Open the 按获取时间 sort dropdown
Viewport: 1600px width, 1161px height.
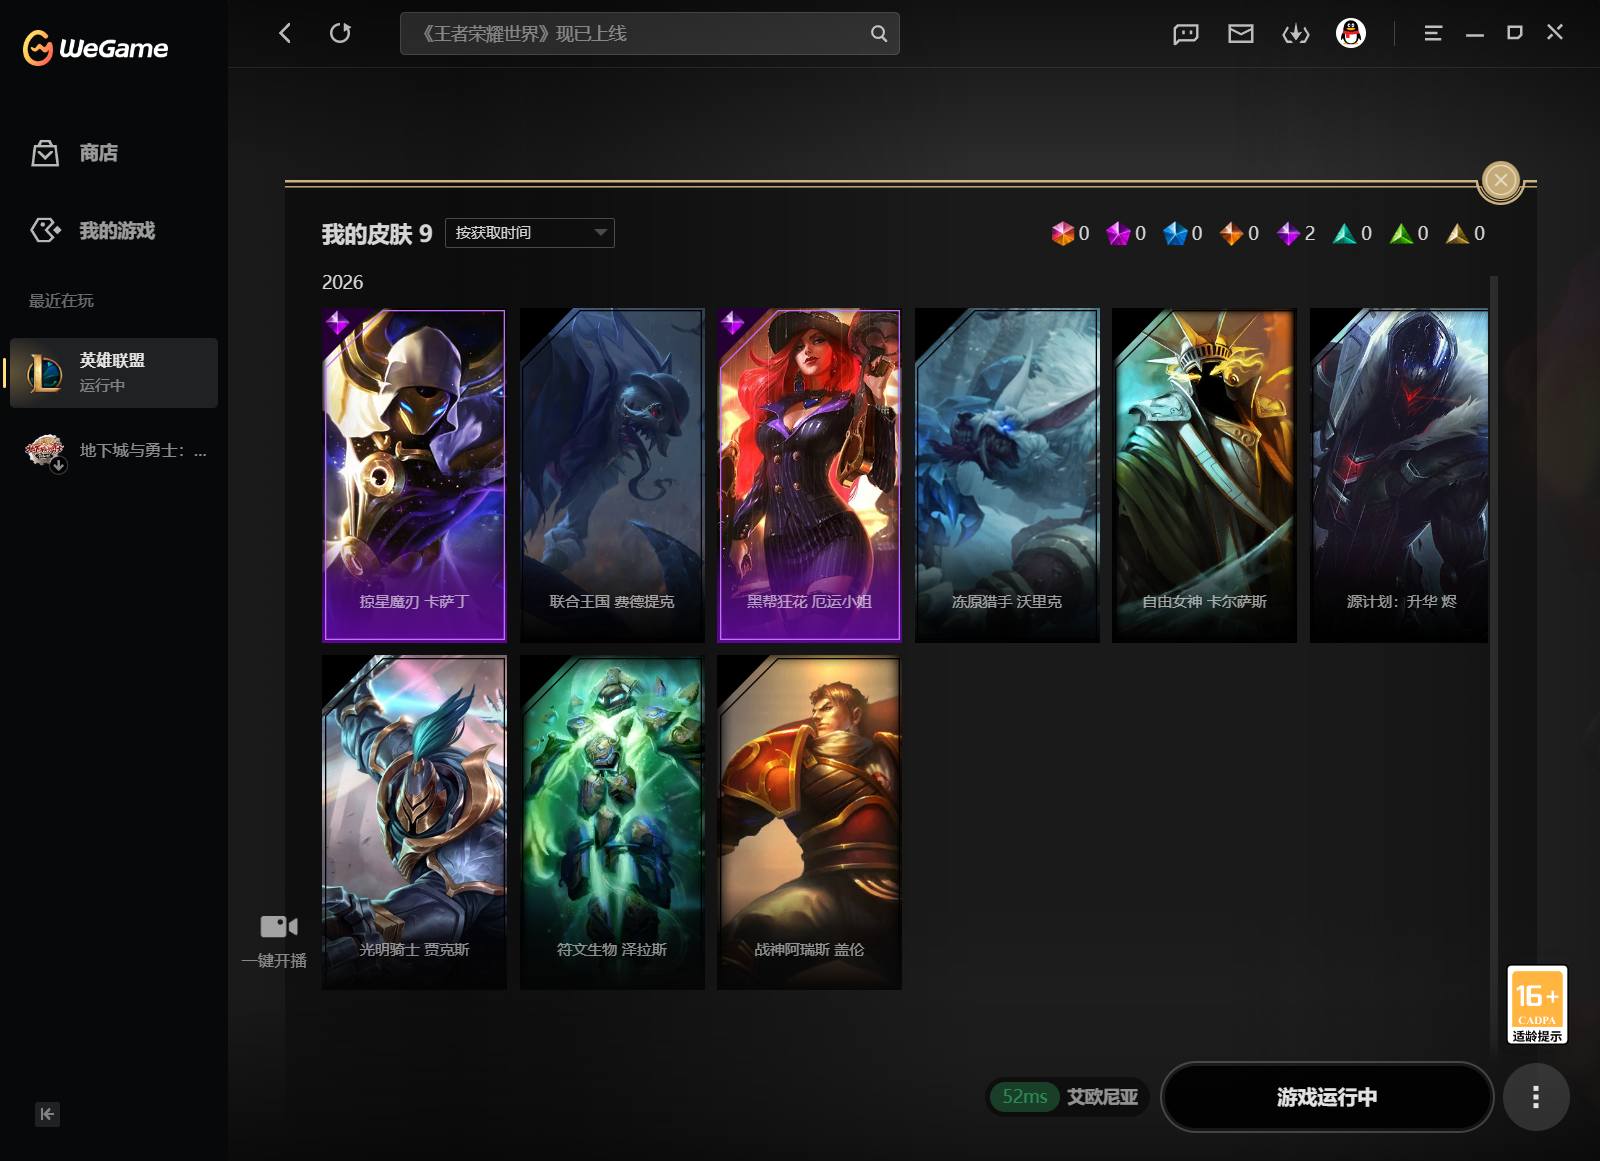coord(530,233)
